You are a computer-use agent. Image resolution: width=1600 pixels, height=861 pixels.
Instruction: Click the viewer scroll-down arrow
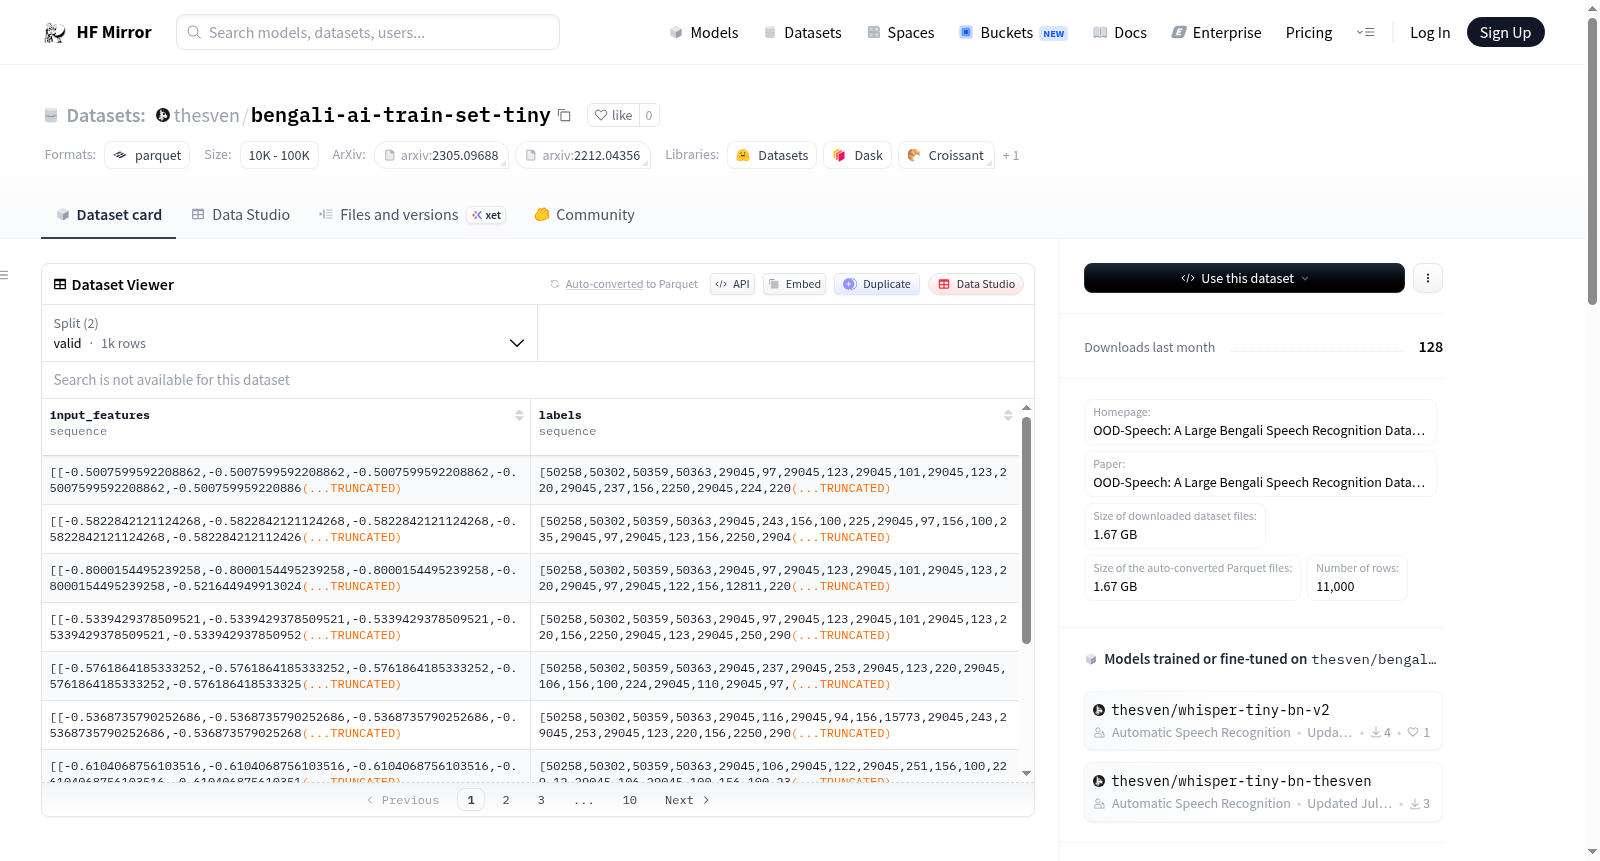[x=1026, y=773]
